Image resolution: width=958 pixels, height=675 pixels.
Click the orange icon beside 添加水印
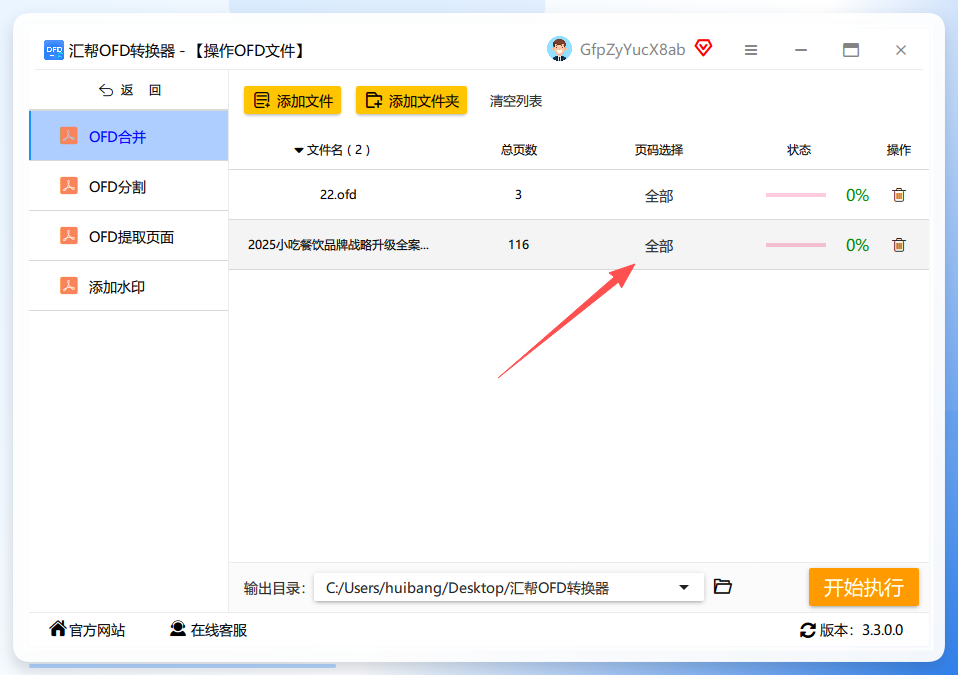(69, 286)
